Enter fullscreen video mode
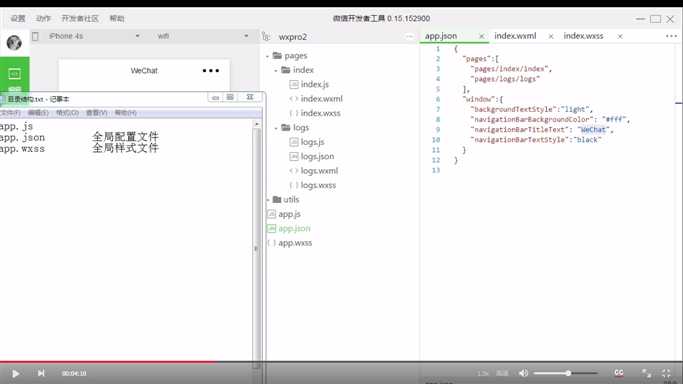This screenshot has width=683, height=384. point(666,373)
